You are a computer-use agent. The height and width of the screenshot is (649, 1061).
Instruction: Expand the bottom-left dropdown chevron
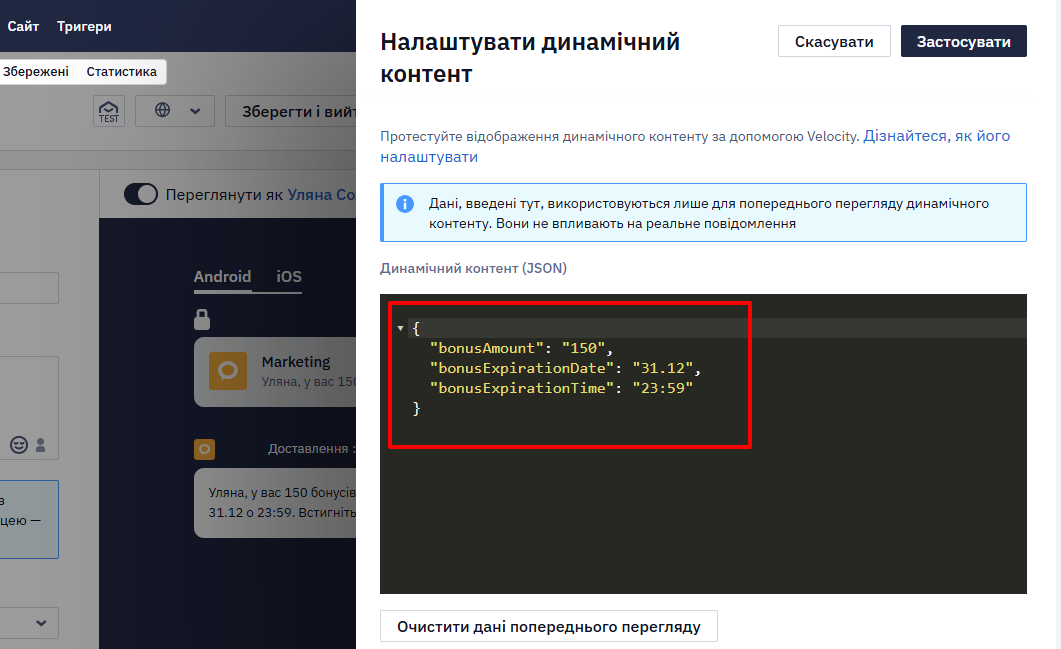click(x=41, y=623)
